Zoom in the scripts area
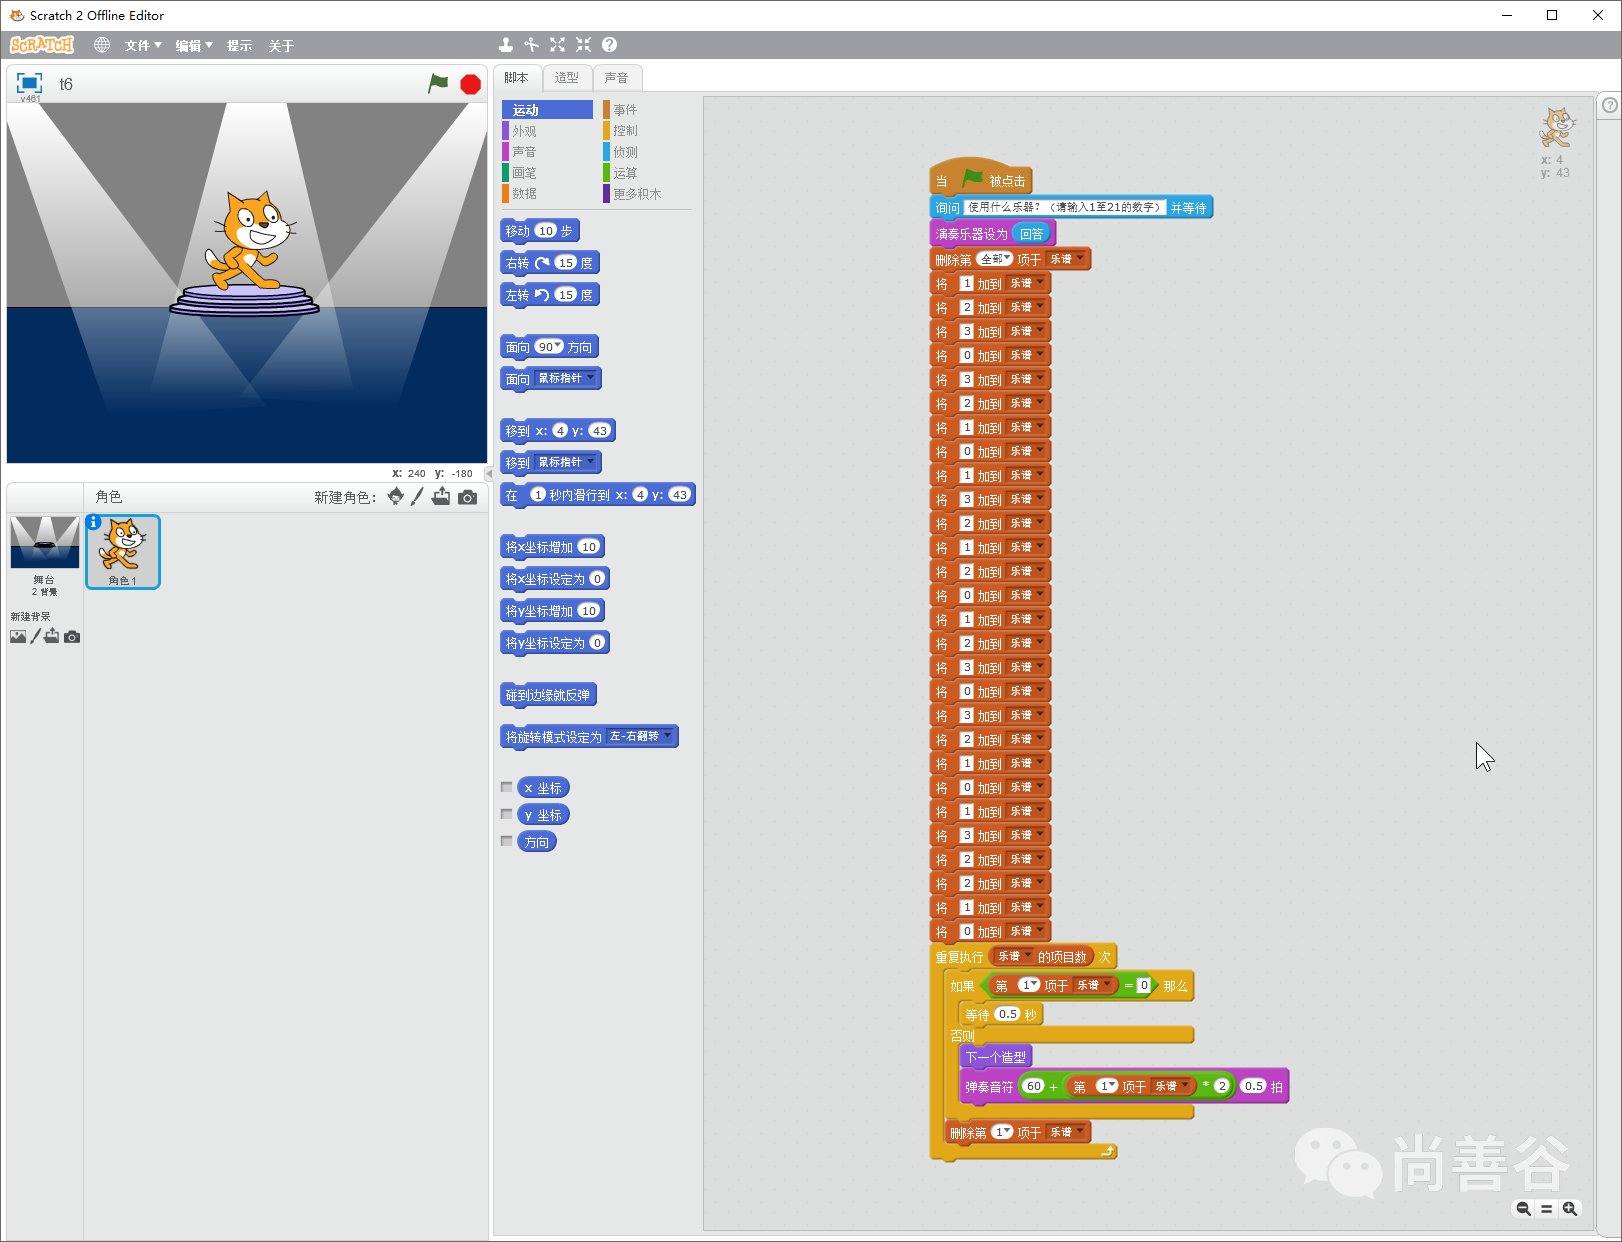Image resolution: width=1622 pixels, height=1242 pixels. point(1570,1209)
